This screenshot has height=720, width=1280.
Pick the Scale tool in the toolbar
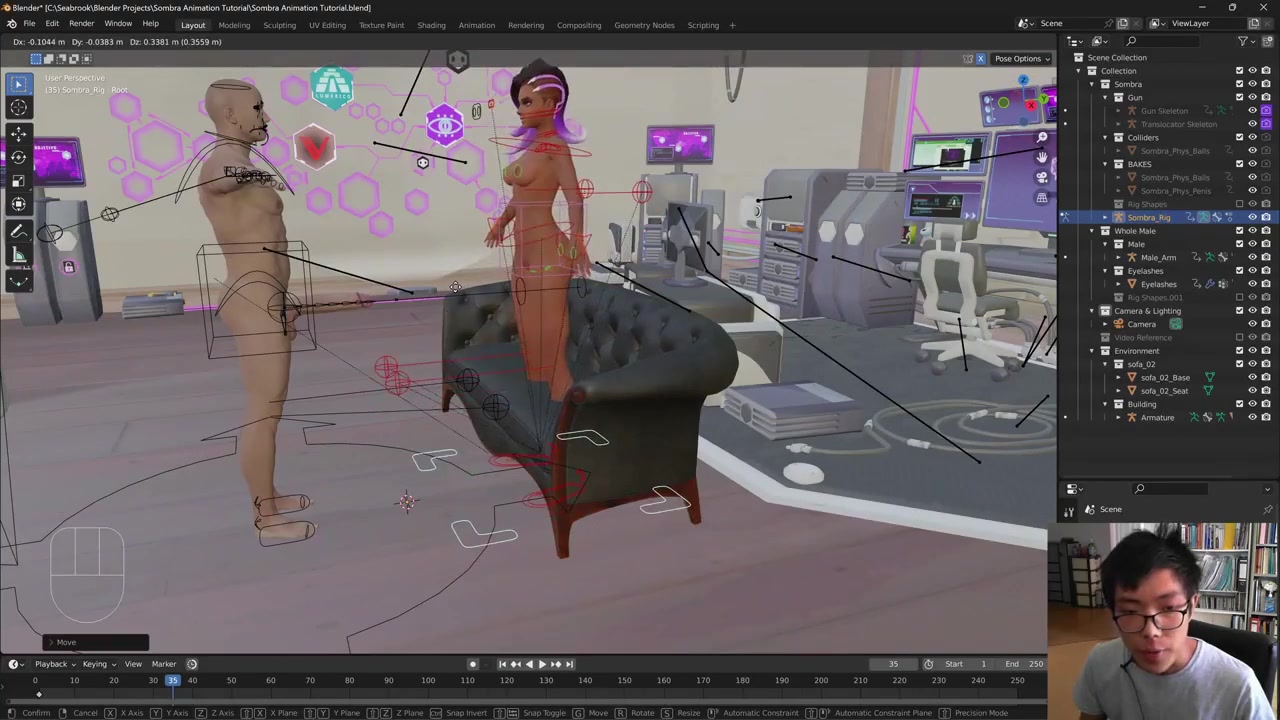pos(18,181)
